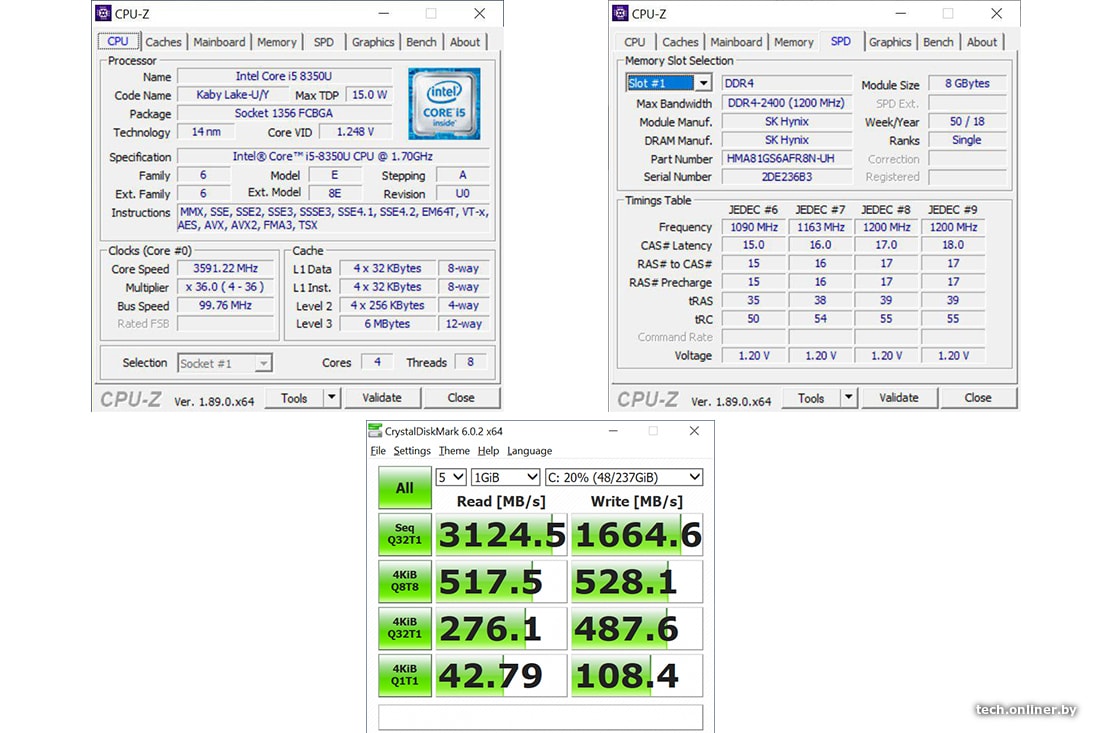Open the 1GiB test size dropdown
Viewport: 1100px width, 733px height.
pyautogui.click(x=505, y=478)
